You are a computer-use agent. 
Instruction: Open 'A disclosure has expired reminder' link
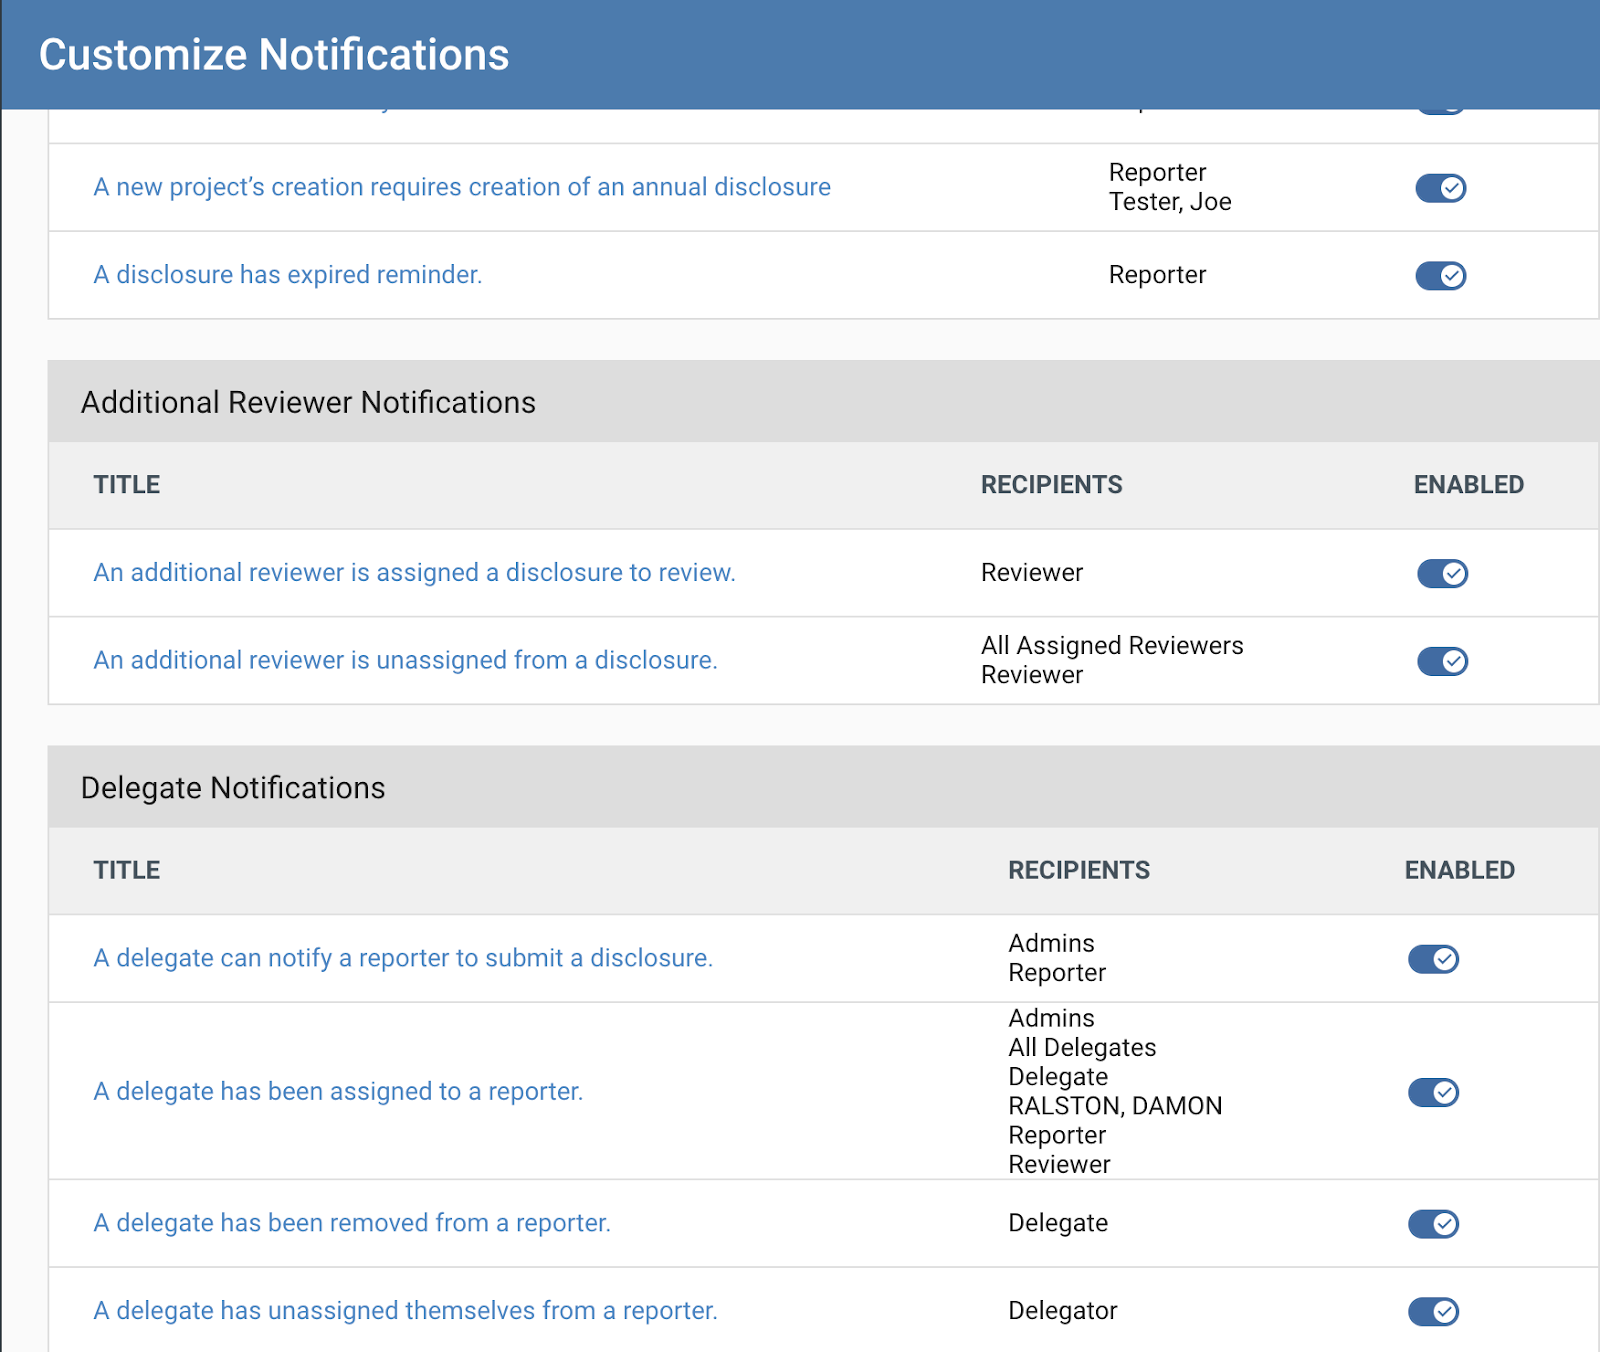point(287,275)
